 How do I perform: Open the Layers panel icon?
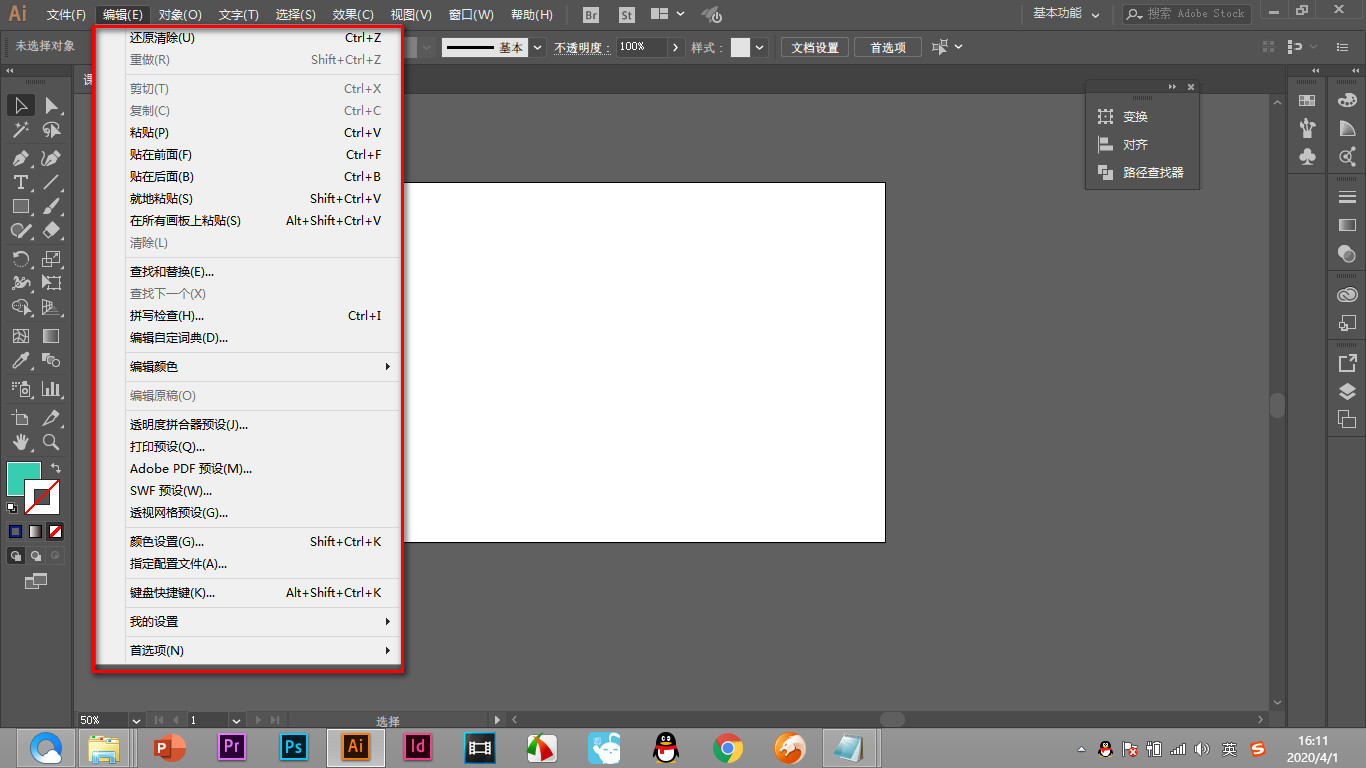click(x=1347, y=391)
